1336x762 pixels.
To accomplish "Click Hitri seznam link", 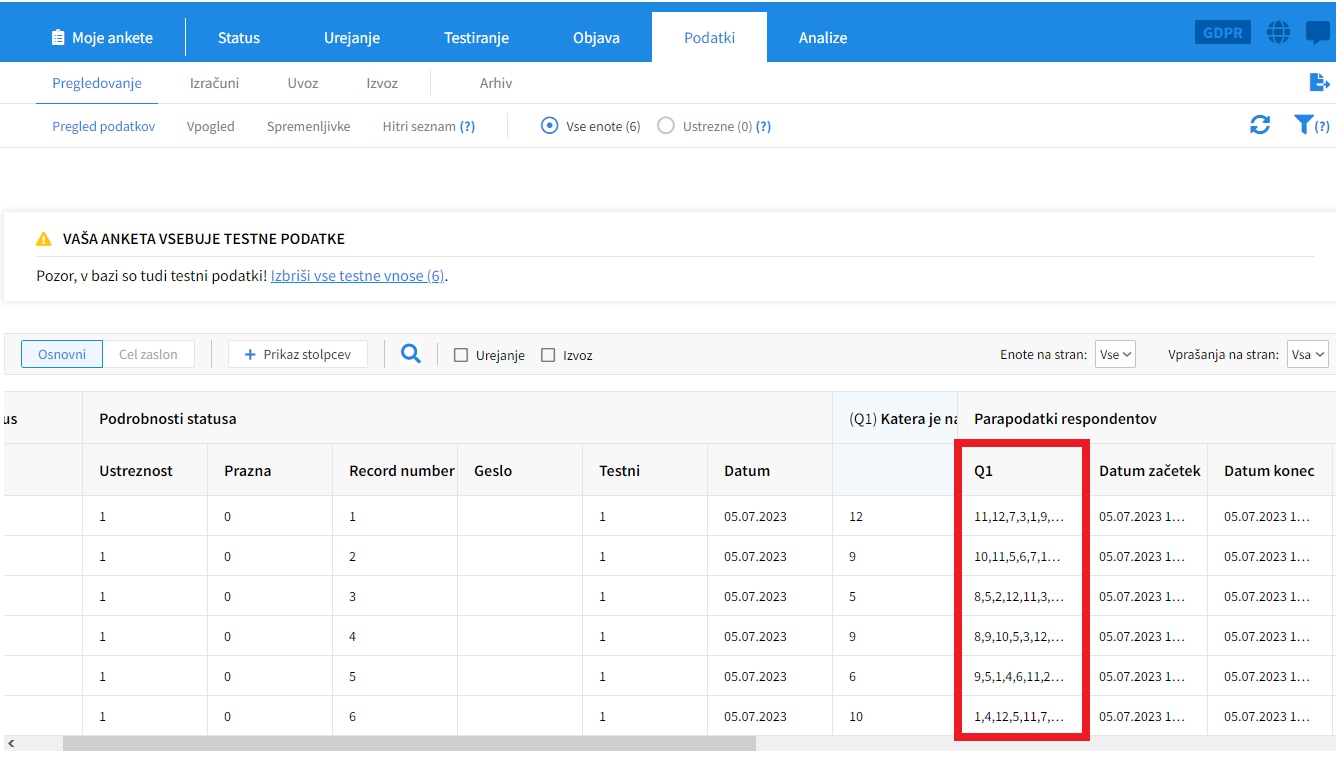I will [419, 127].
